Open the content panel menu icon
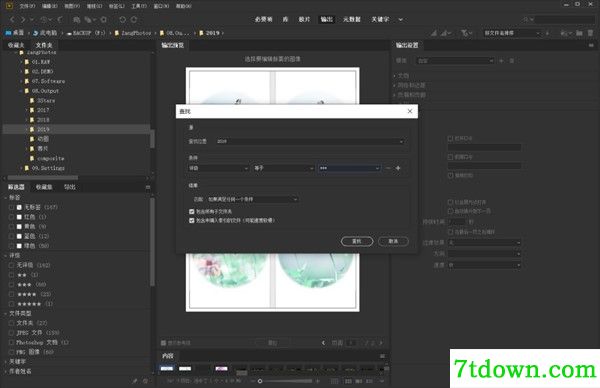Screen dimensions: 600x388 point(382,356)
